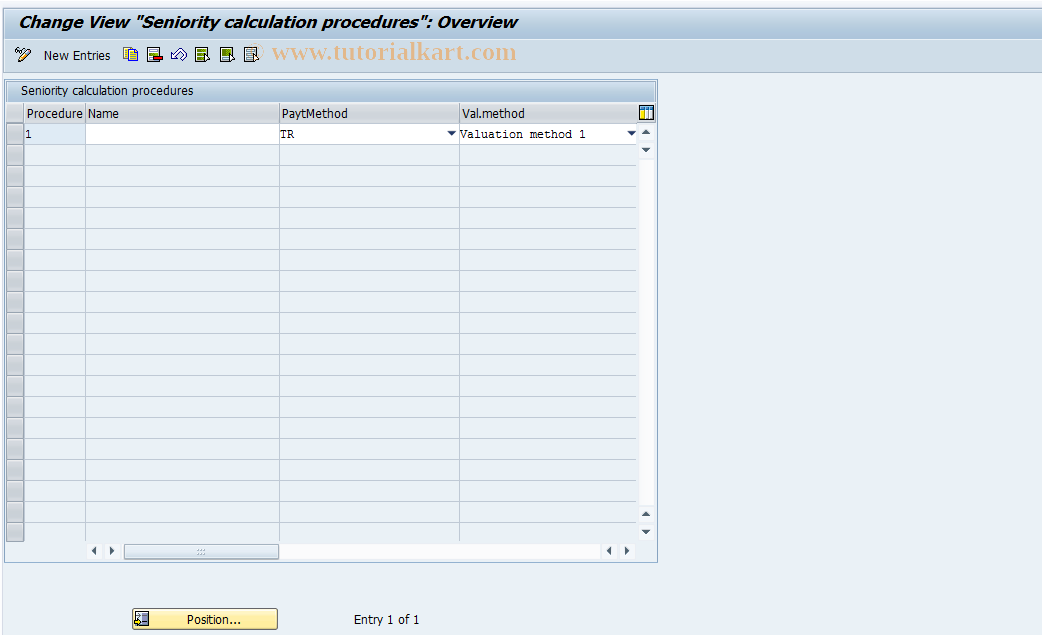Click the Val.method column header
1042x635 pixels.
click(x=548, y=114)
